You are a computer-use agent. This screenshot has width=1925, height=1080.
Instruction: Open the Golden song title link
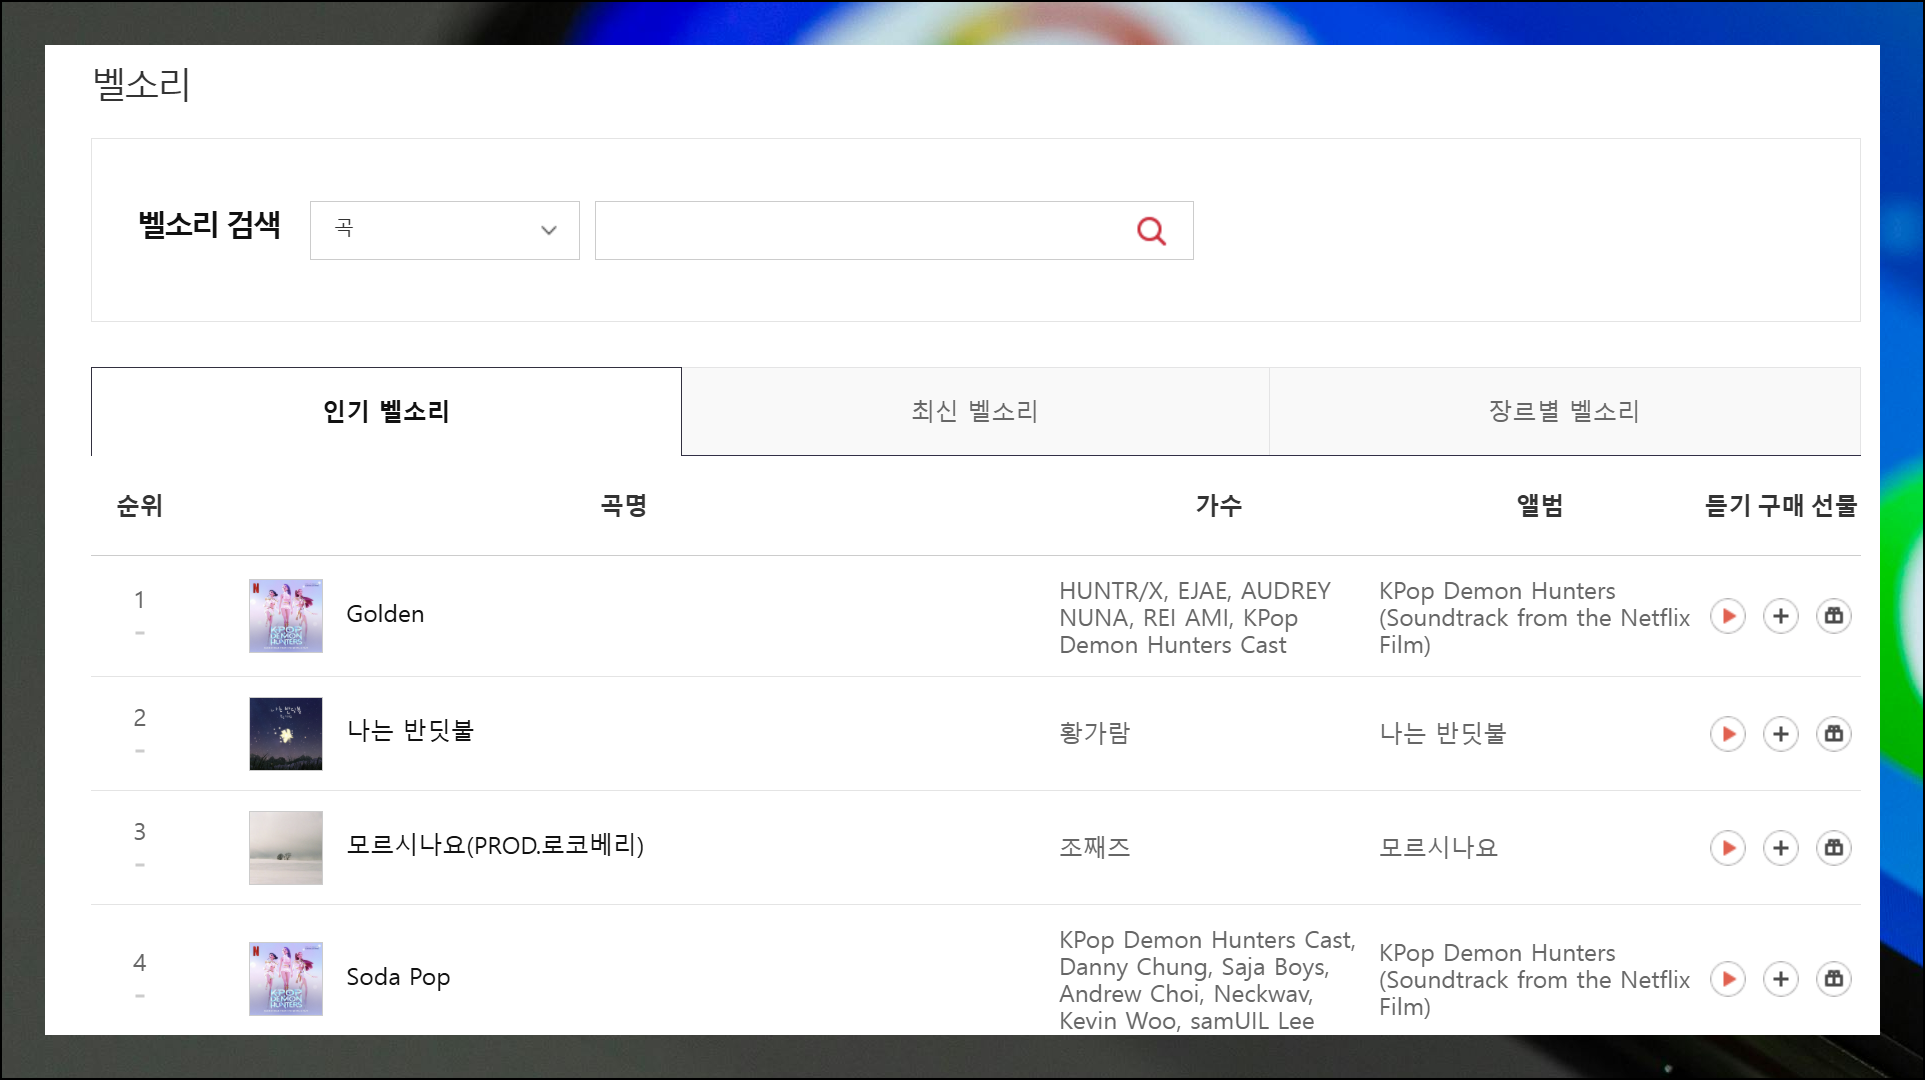click(x=385, y=614)
